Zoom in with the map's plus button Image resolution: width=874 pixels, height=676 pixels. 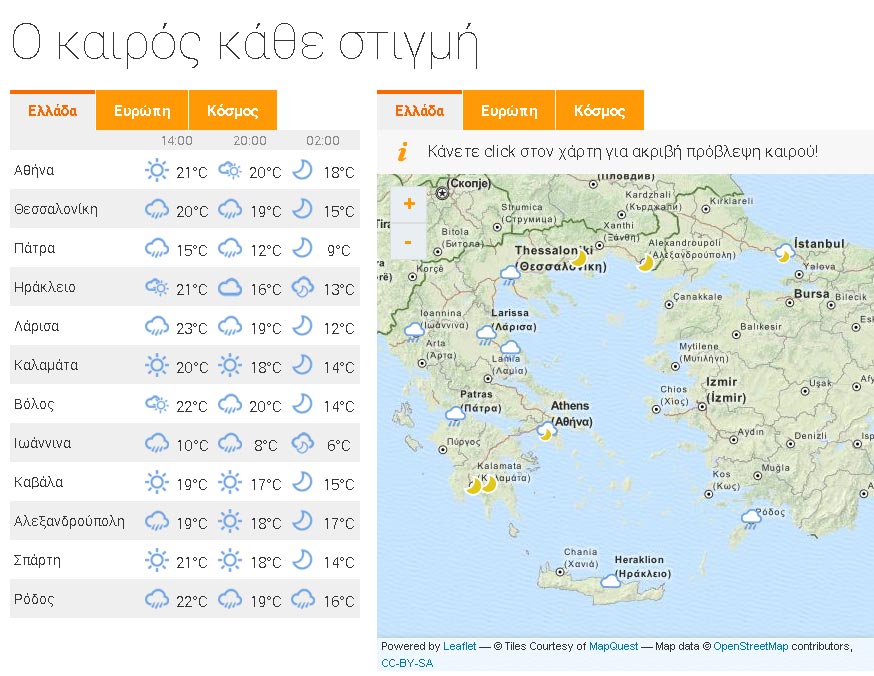coord(408,203)
